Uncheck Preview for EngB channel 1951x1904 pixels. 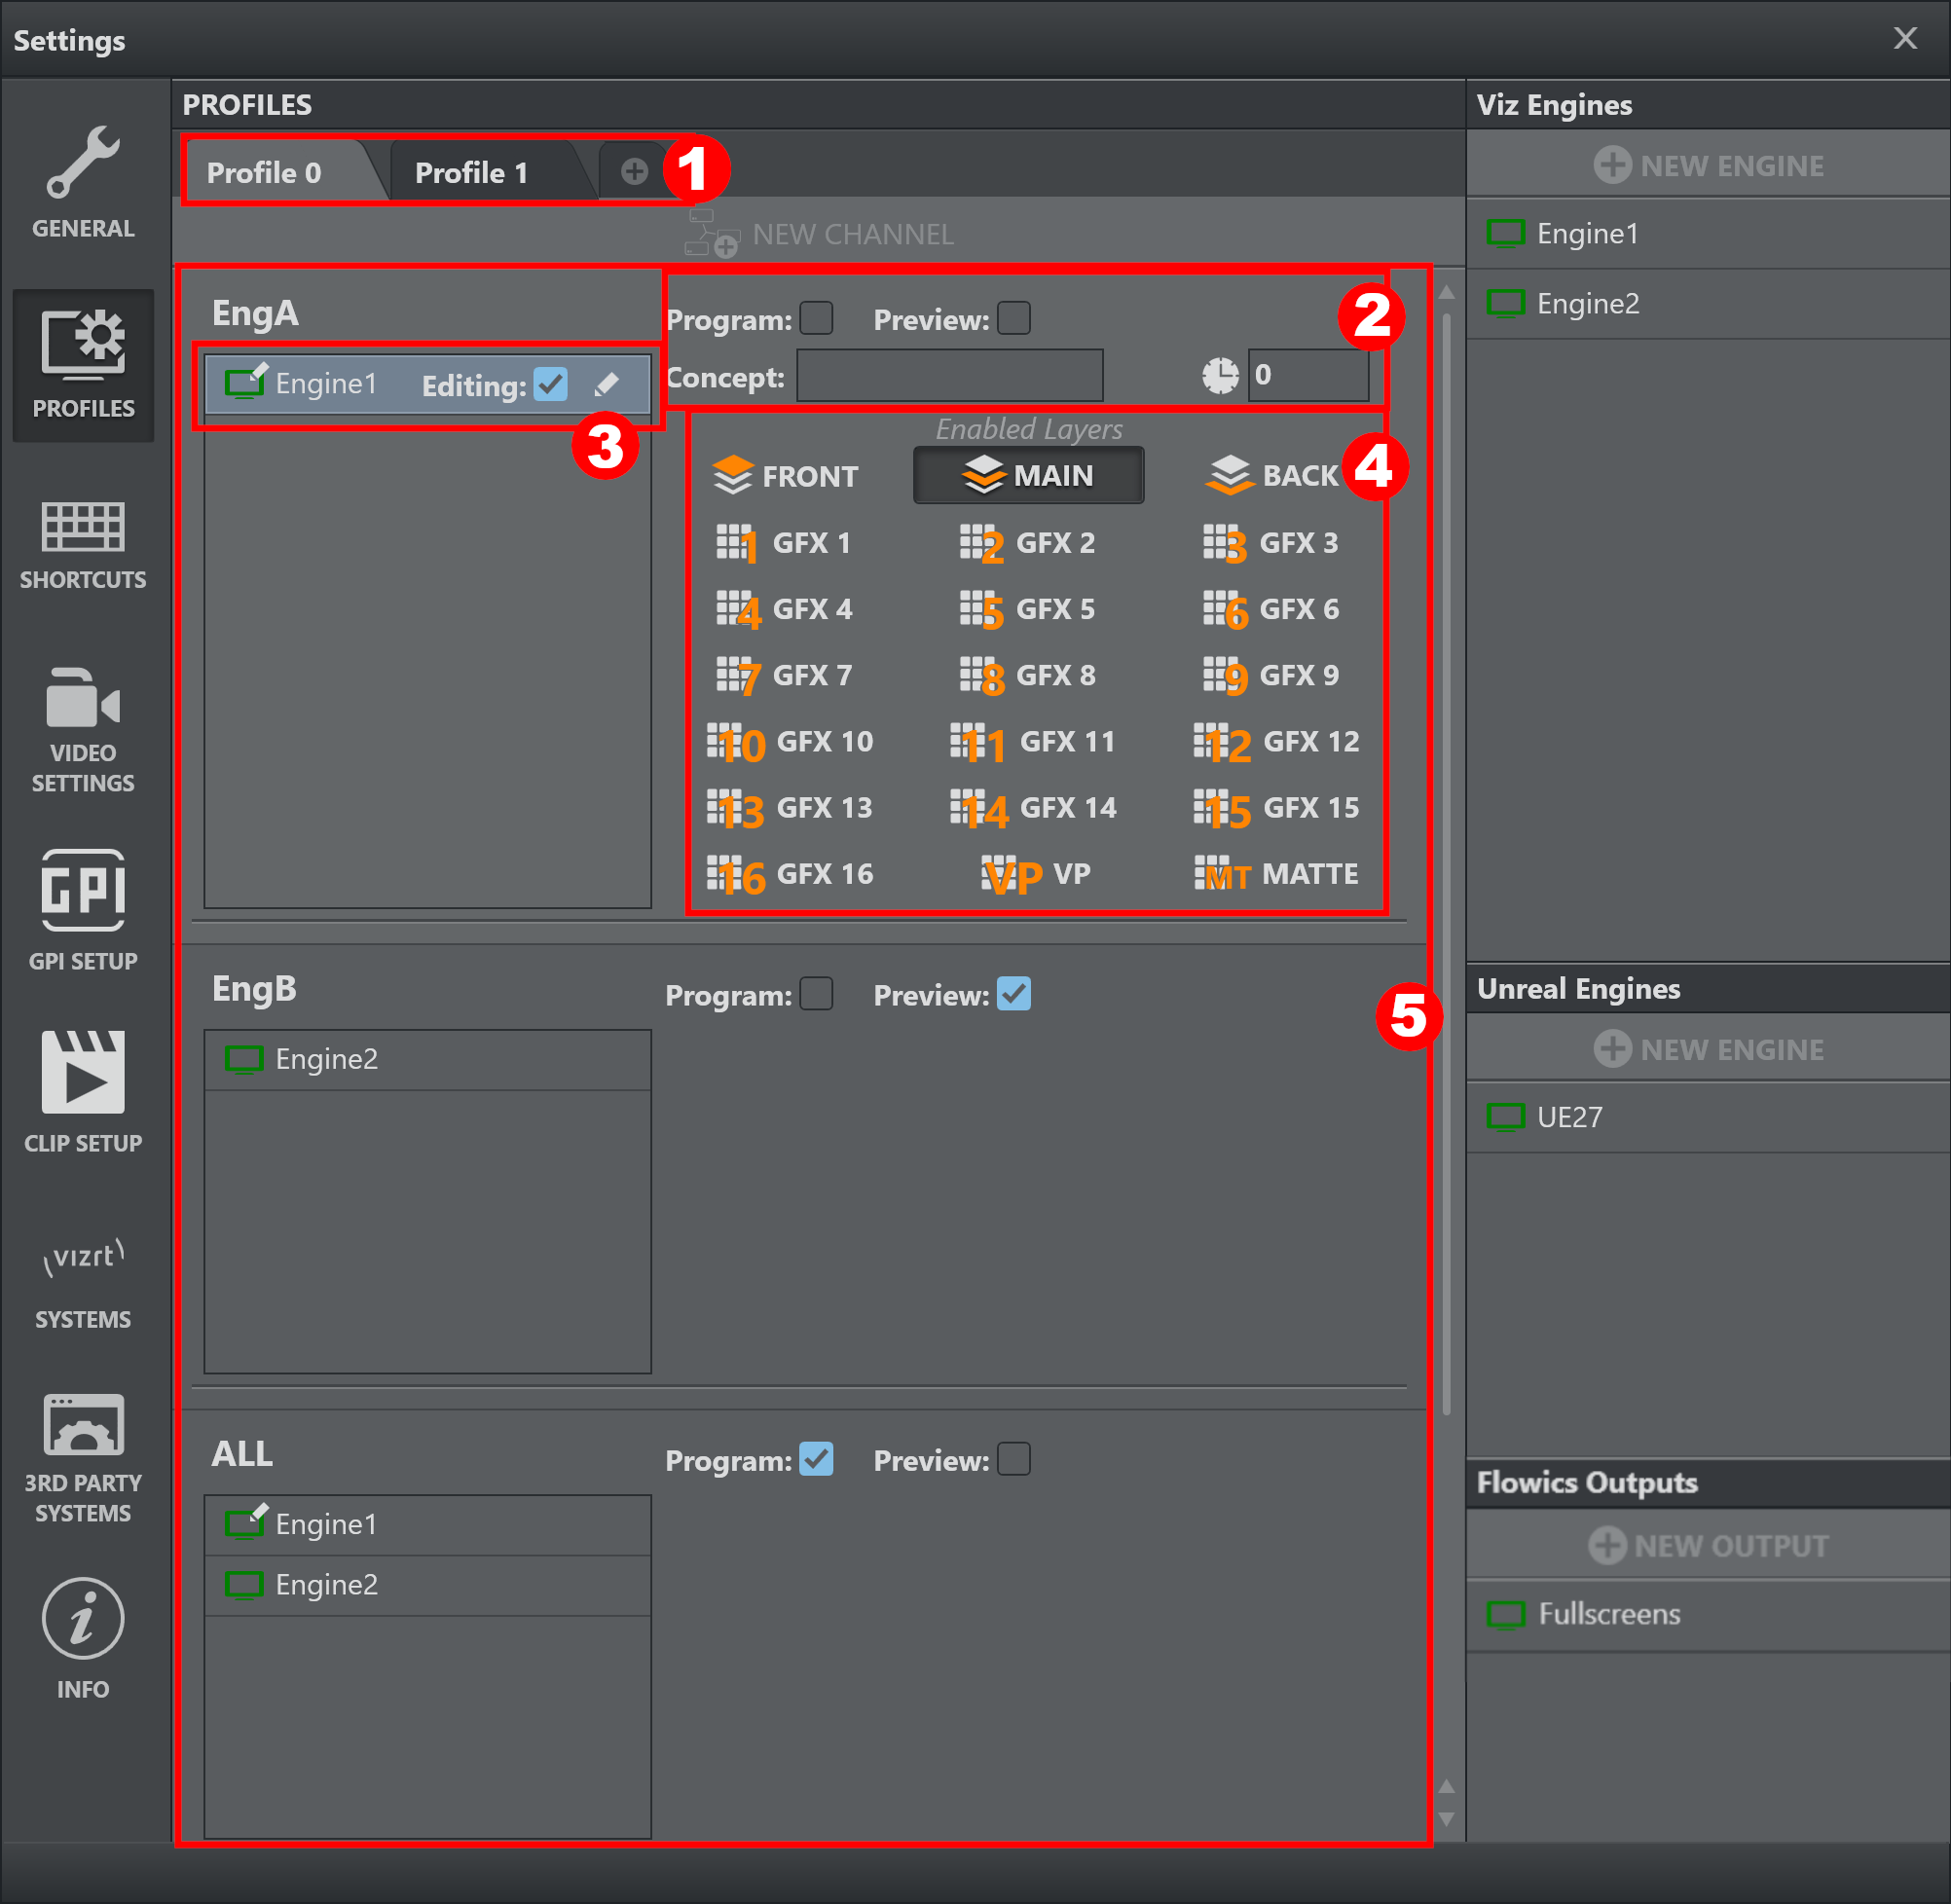(x=1013, y=994)
